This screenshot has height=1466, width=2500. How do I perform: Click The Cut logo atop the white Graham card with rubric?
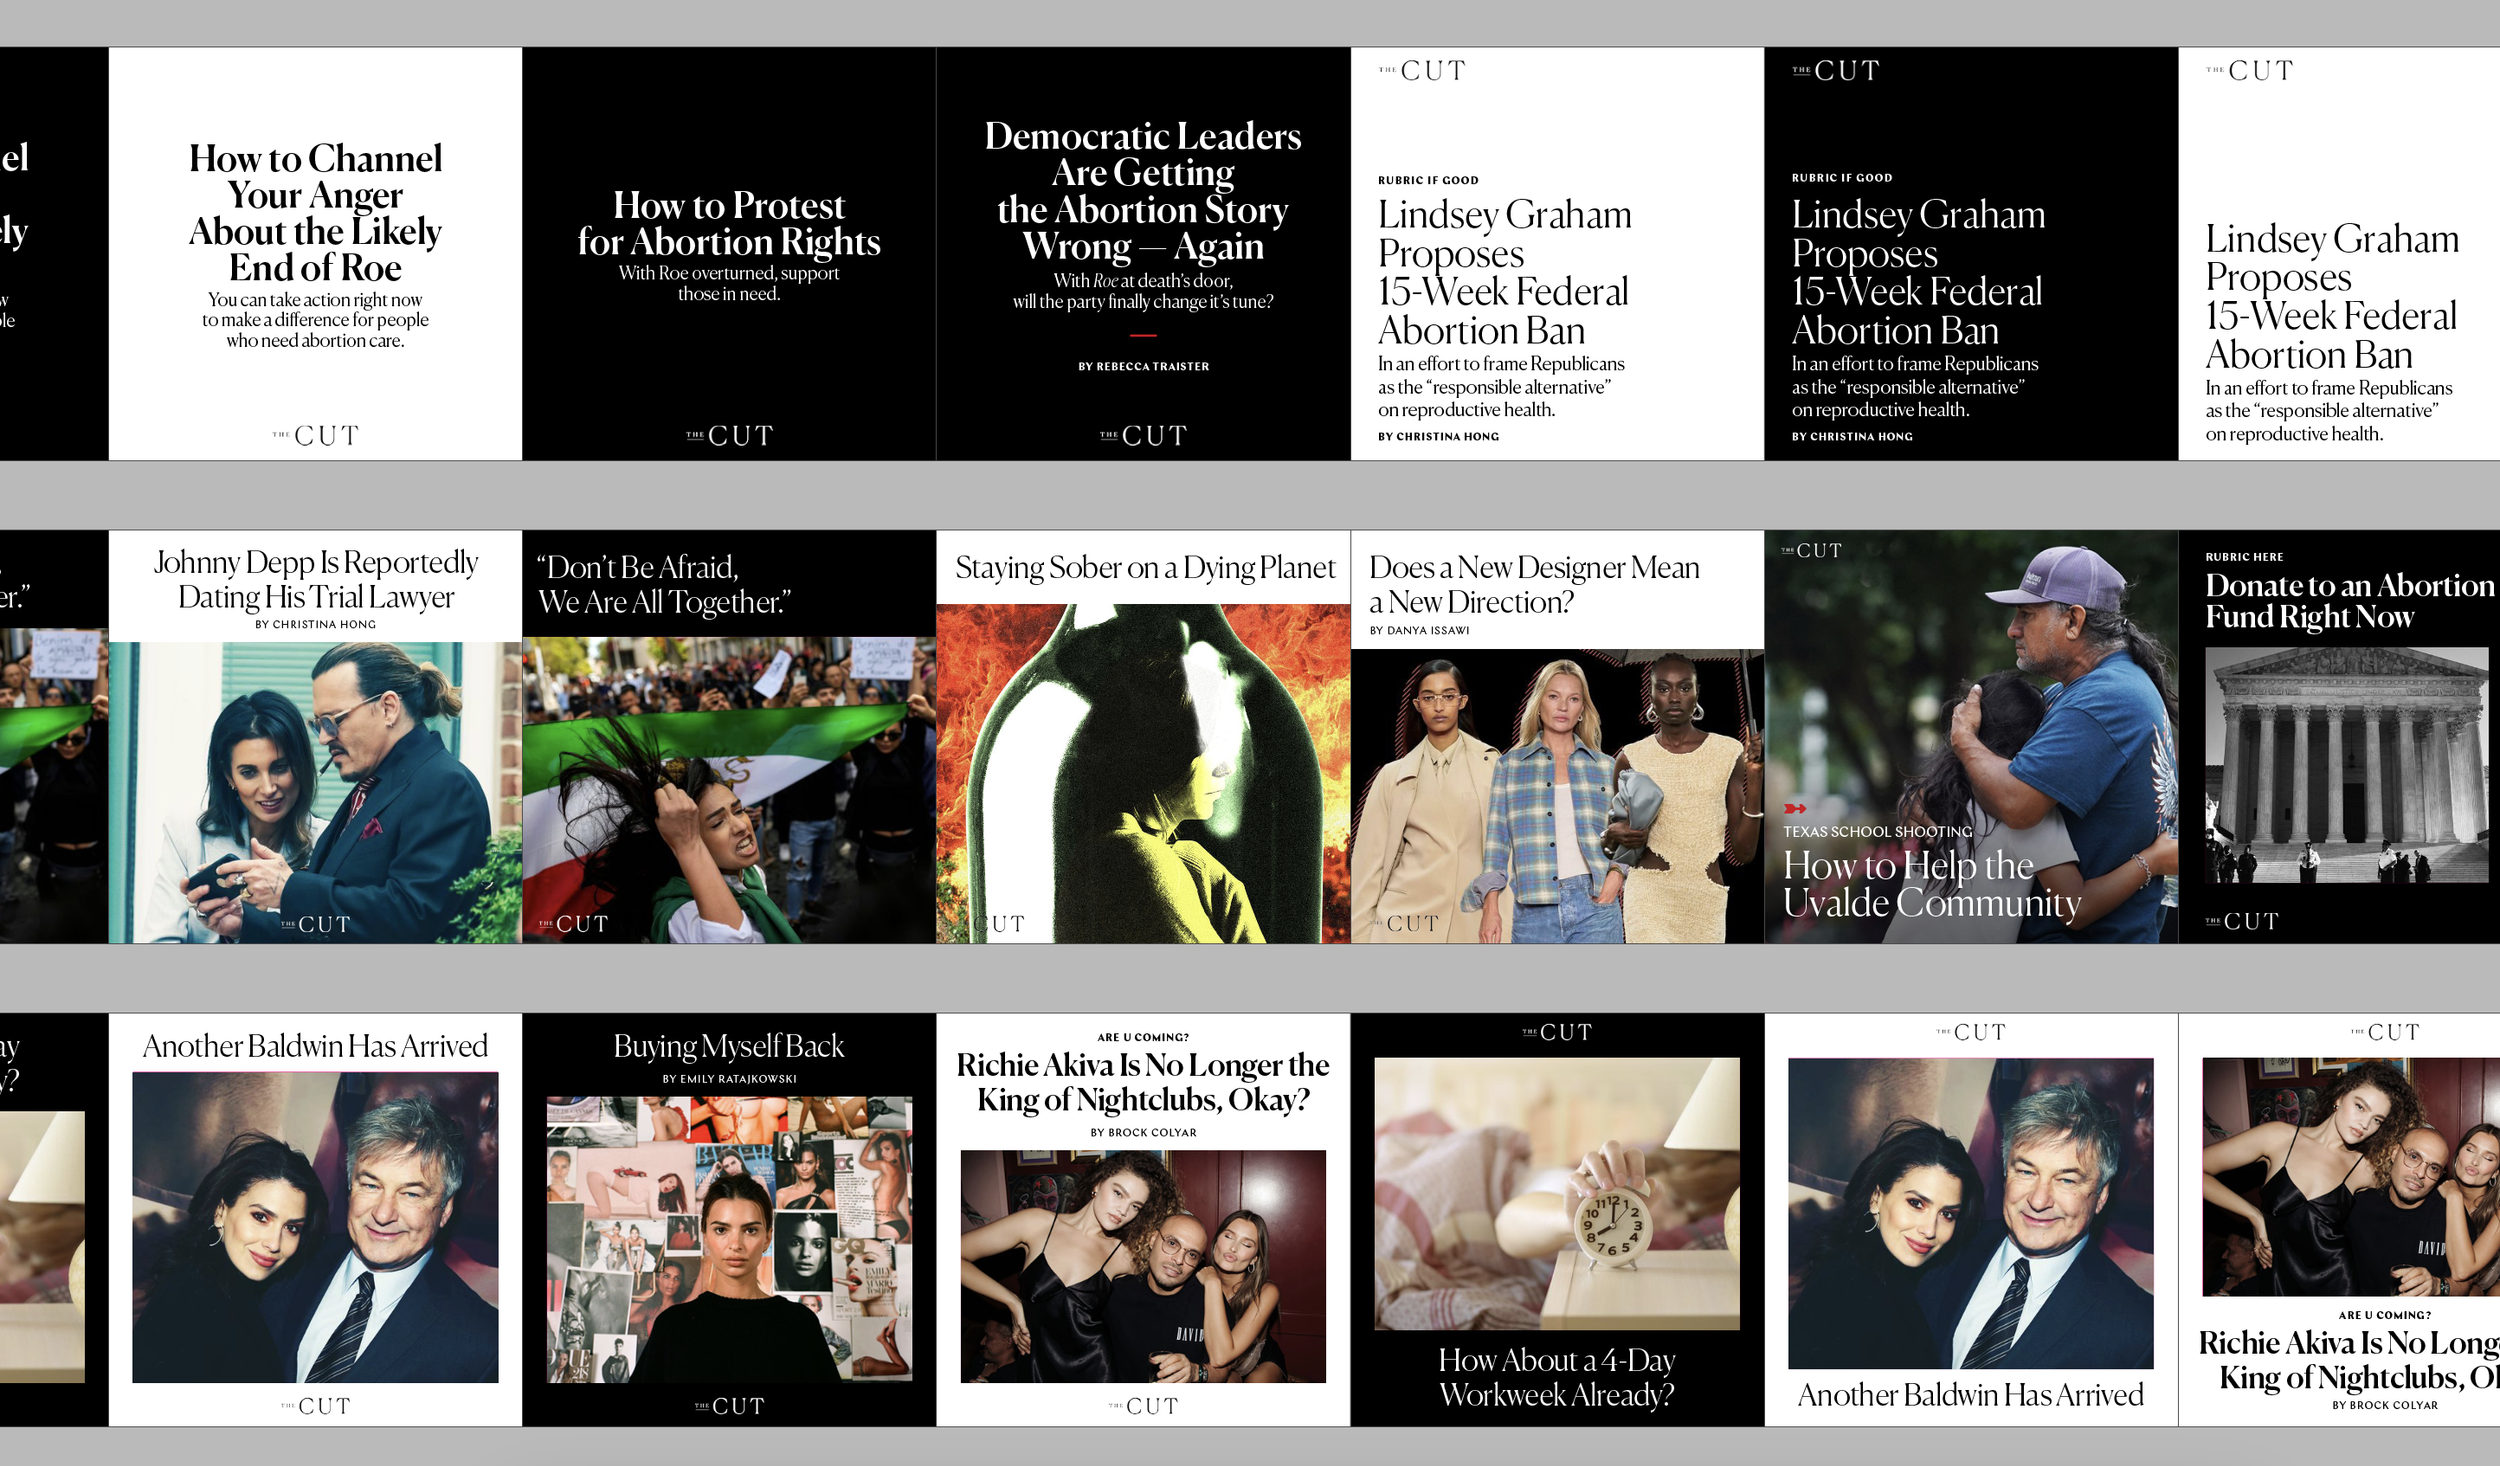(x=1422, y=71)
